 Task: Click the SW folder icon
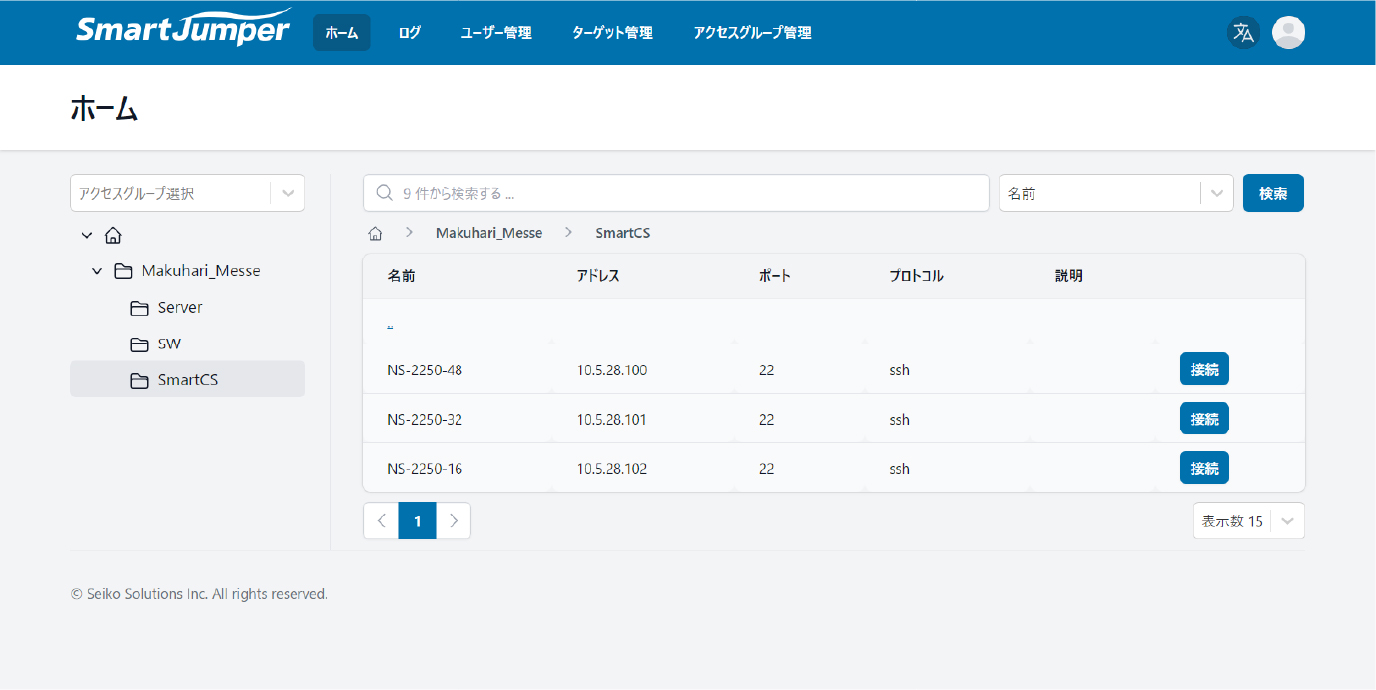[x=139, y=344]
